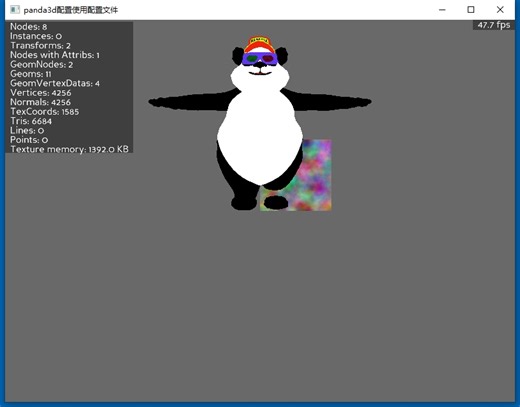Click the 'Instances: 0' stat line

pyautogui.click(x=36, y=36)
